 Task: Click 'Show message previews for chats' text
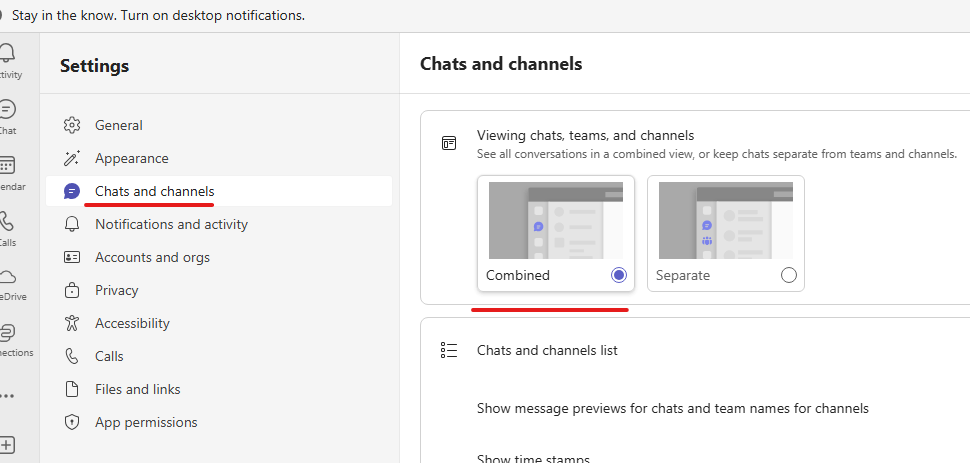pyautogui.click(x=673, y=409)
